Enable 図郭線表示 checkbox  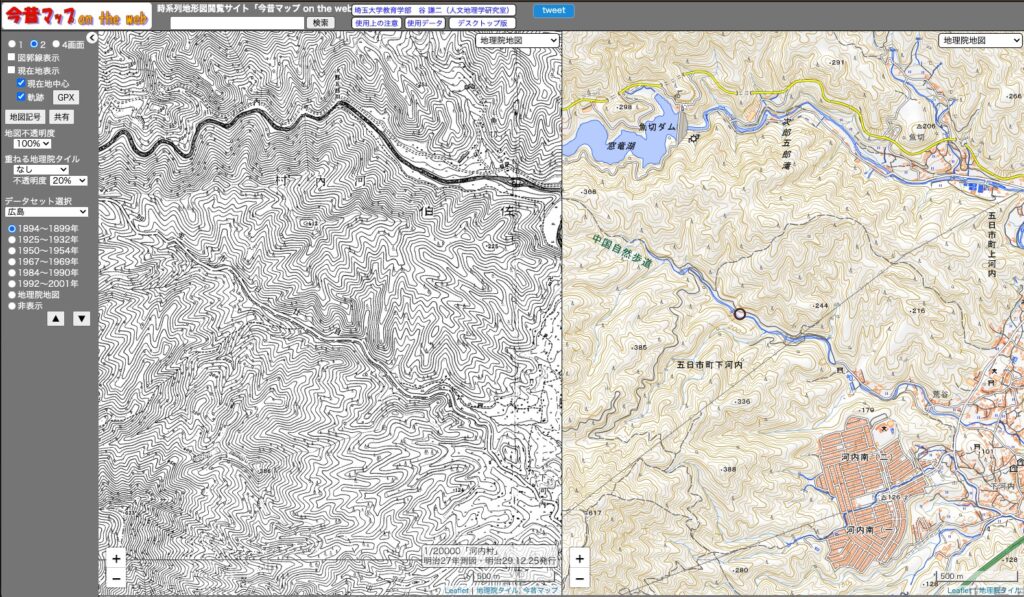pyautogui.click(x=12, y=58)
